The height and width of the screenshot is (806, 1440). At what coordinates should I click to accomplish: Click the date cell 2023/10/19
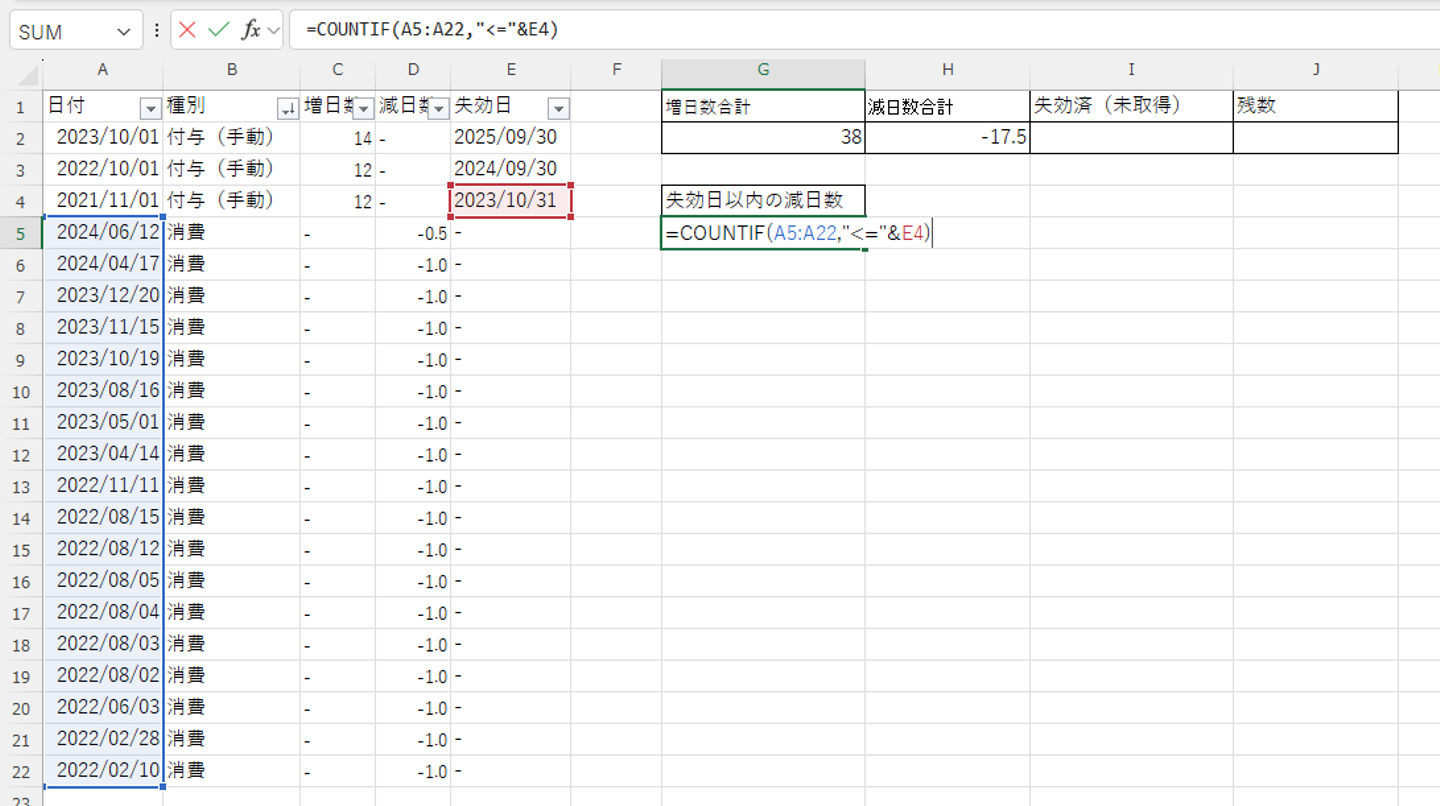pos(103,360)
